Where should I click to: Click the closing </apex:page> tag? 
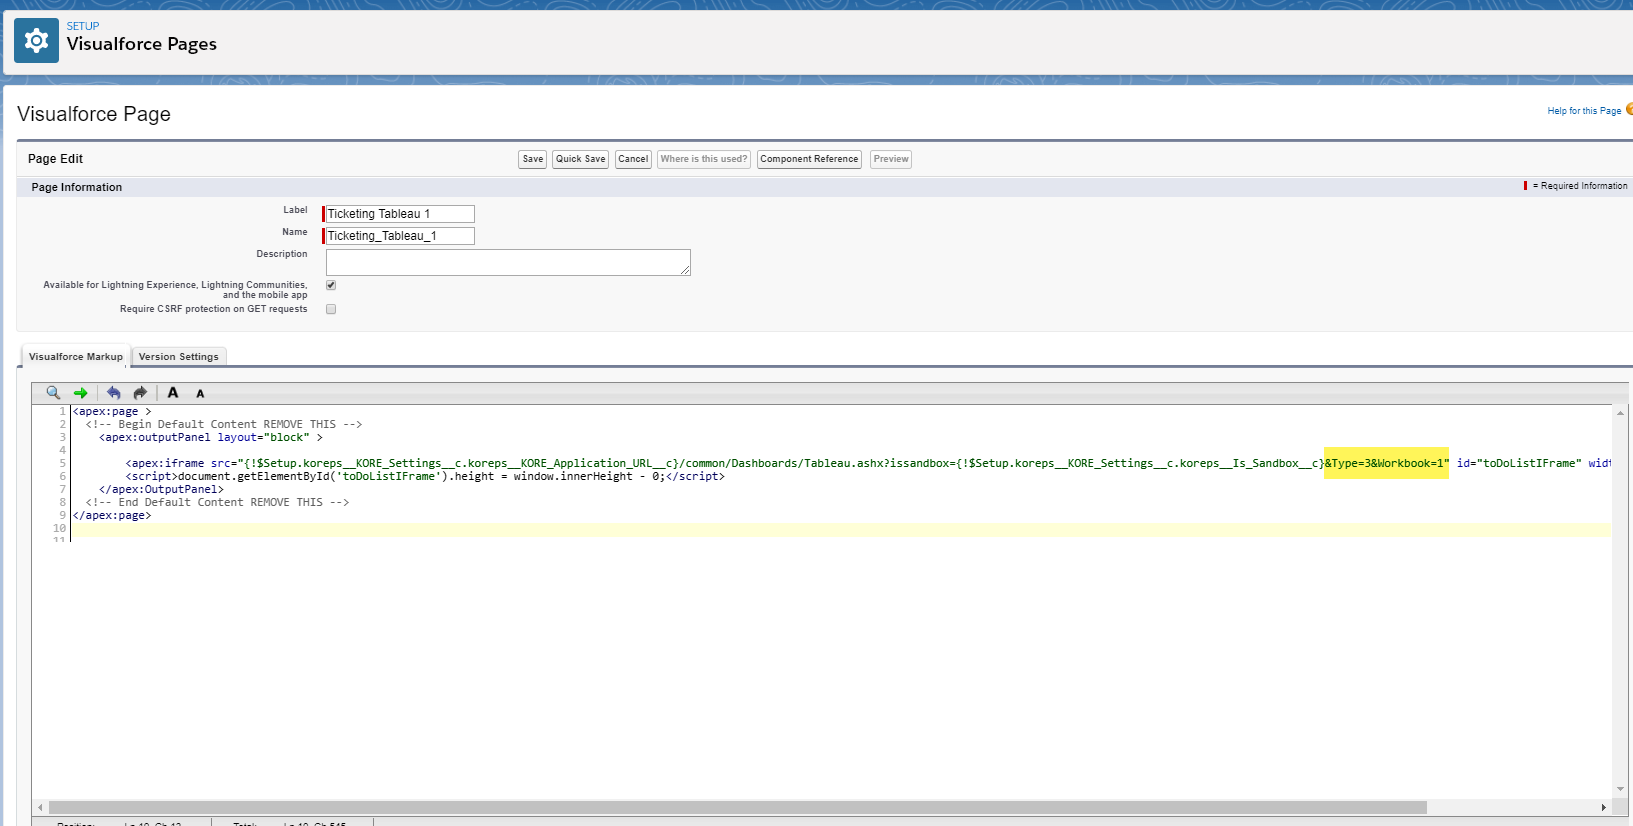click(x=112, y=515)
